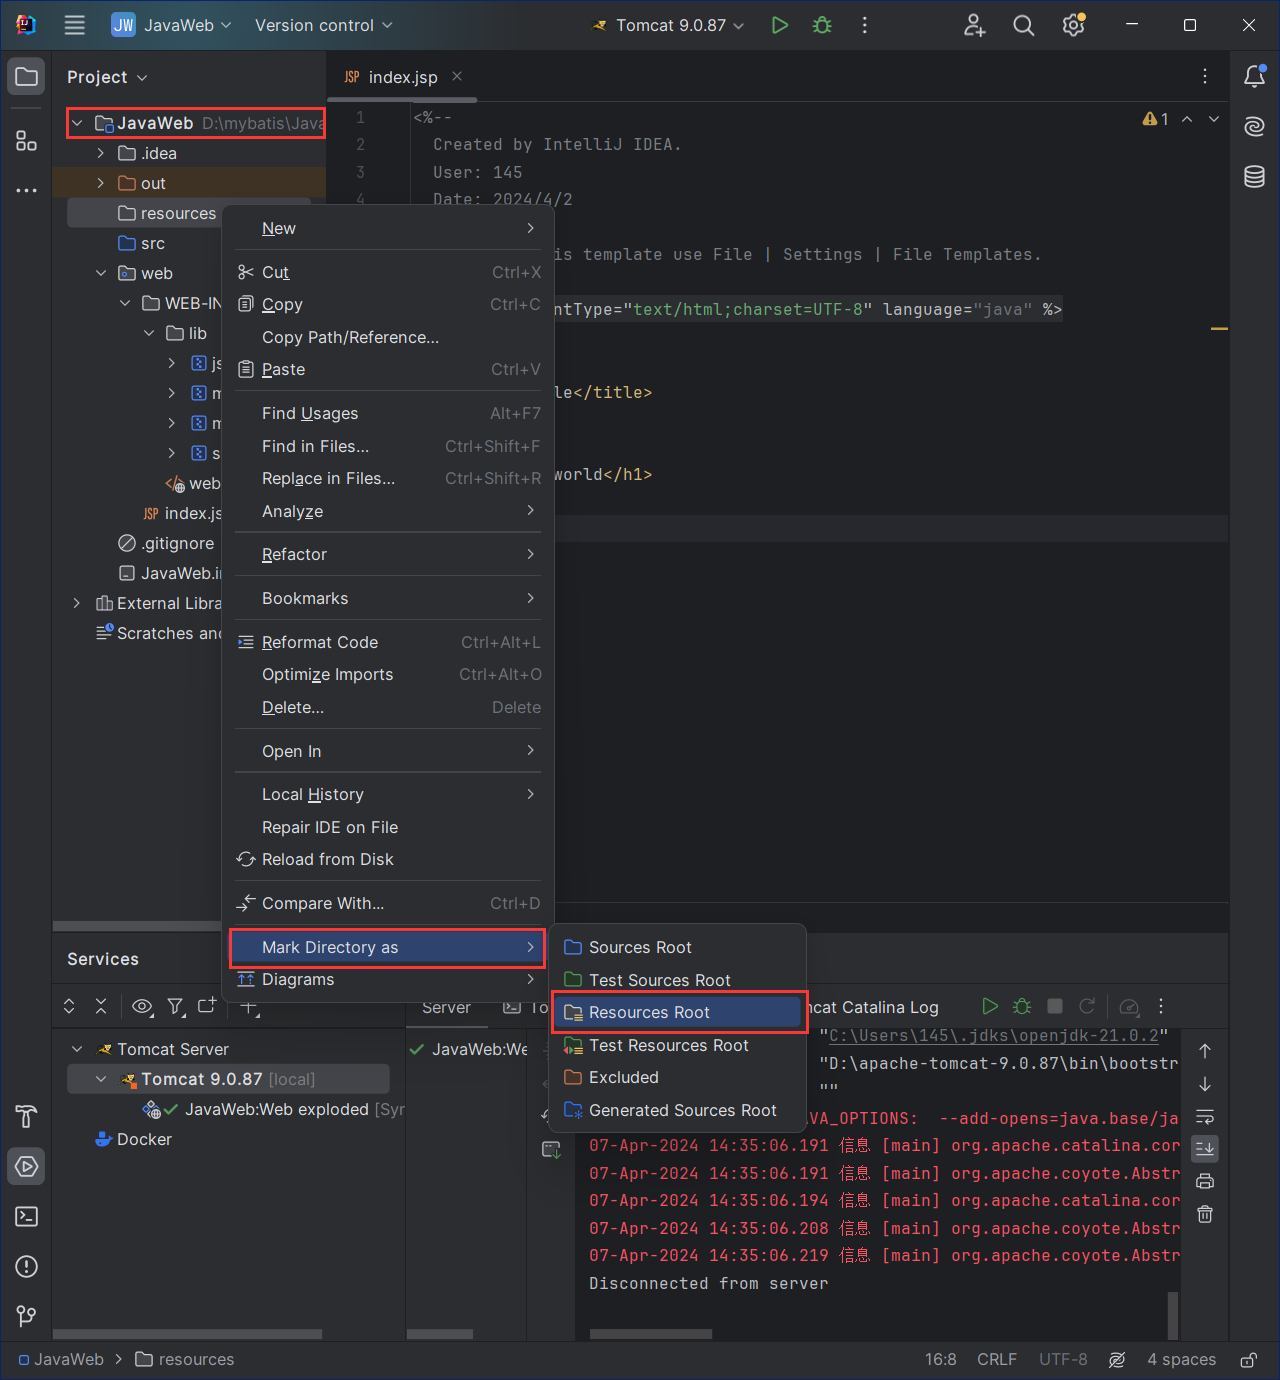Run the Tomcat 9.0.87 configuration
This screenshot has width=1280, height=1380.
779,25
